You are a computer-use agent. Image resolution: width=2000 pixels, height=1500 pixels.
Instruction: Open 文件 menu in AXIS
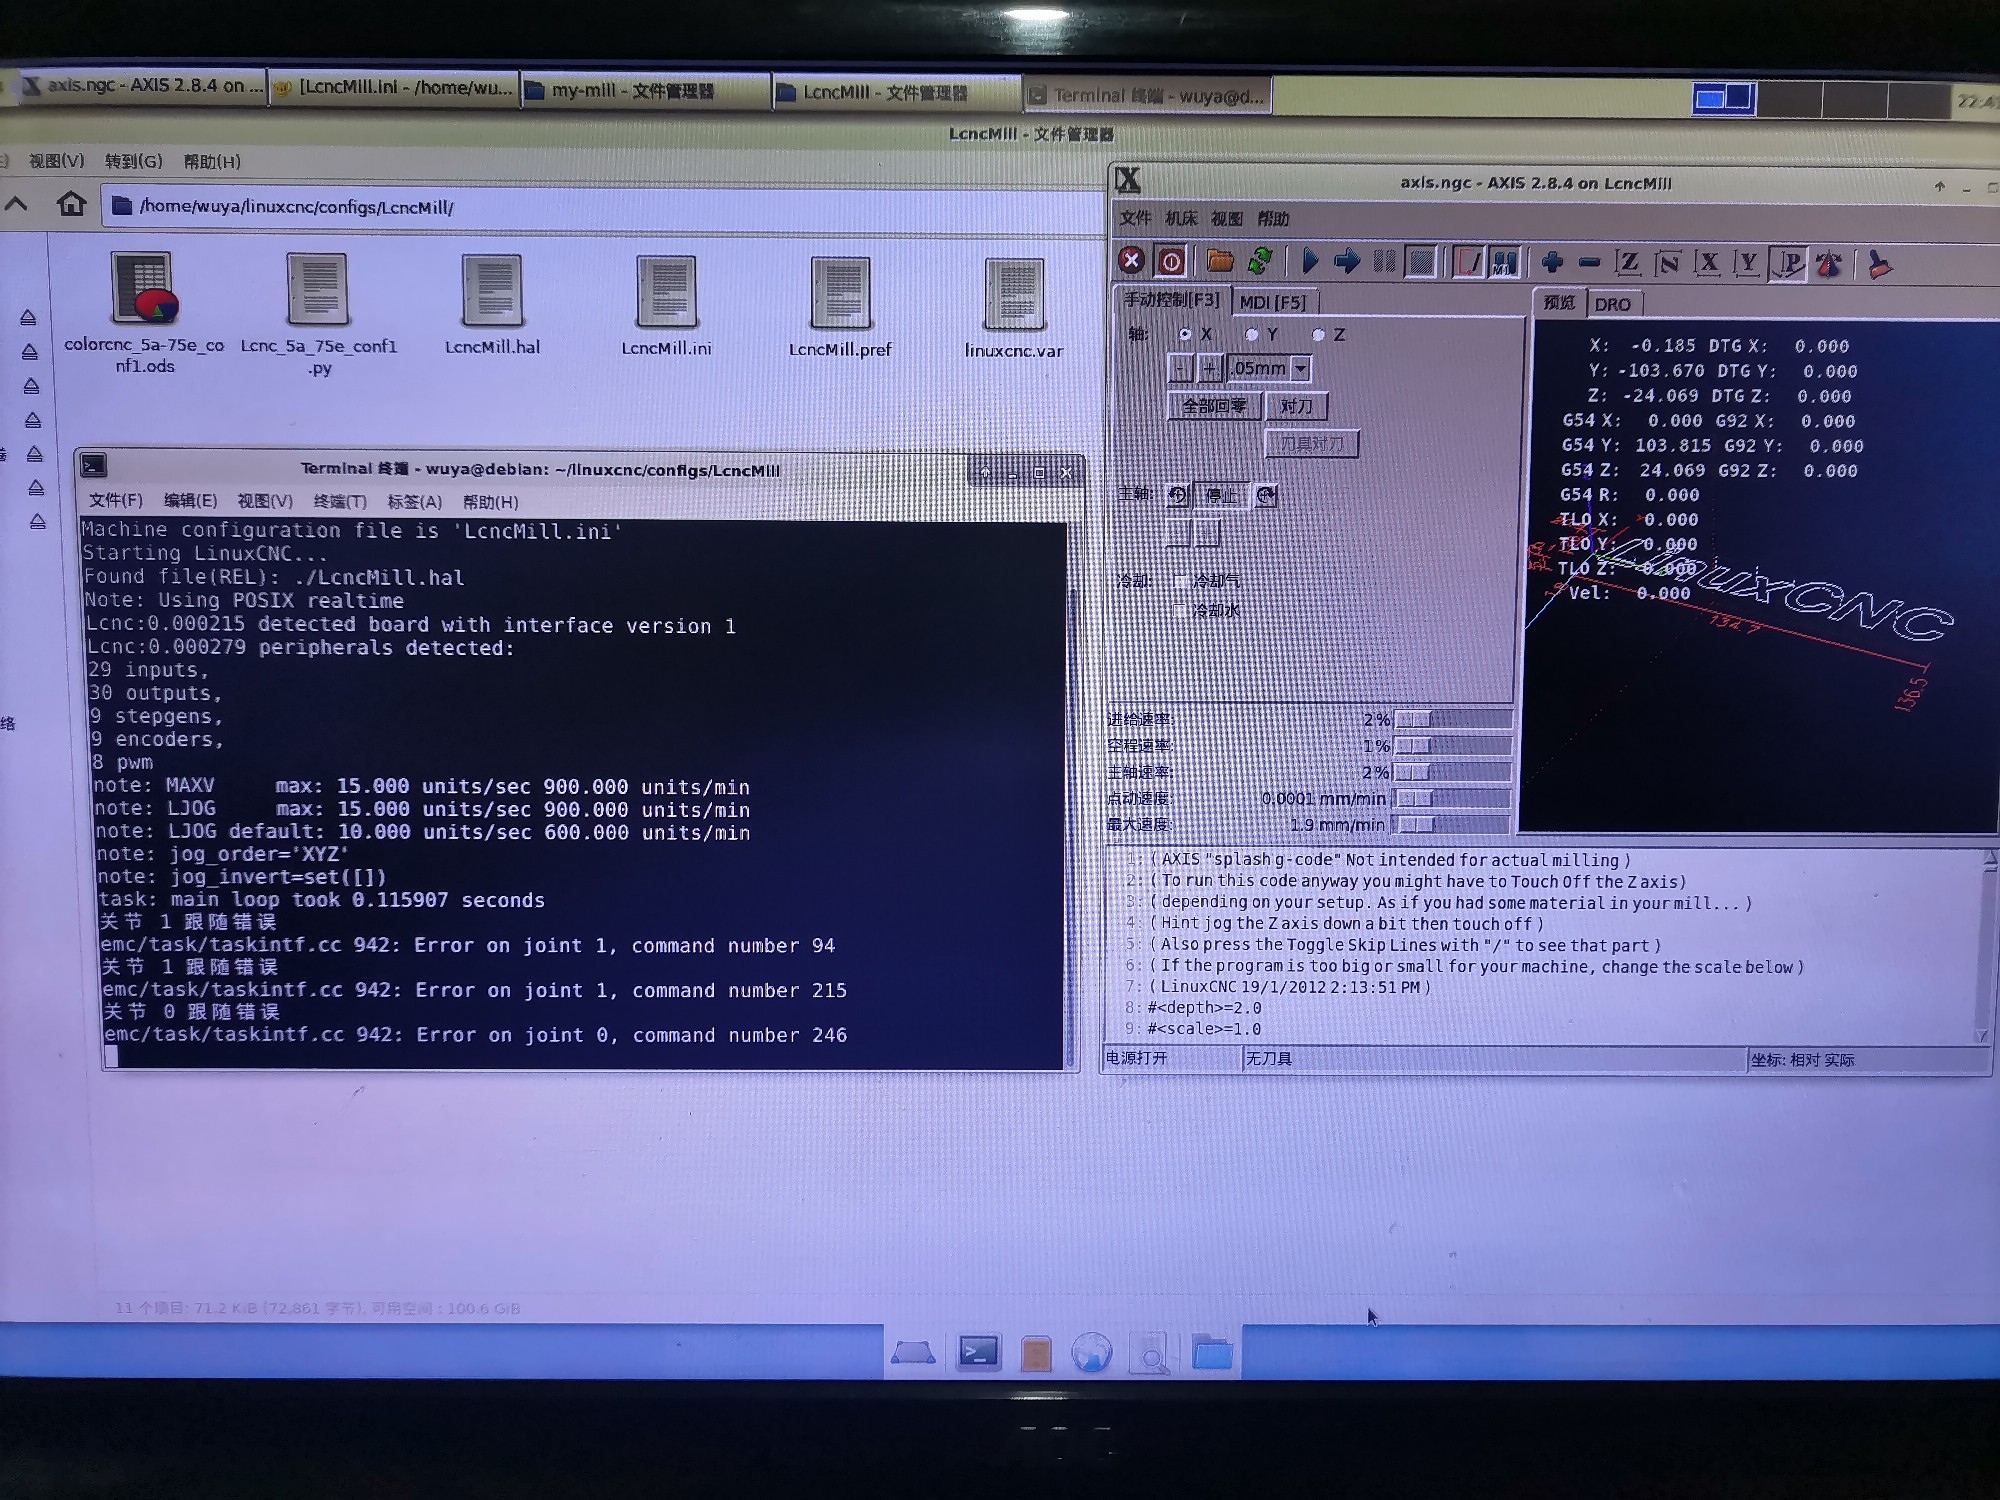point(1135,218)
